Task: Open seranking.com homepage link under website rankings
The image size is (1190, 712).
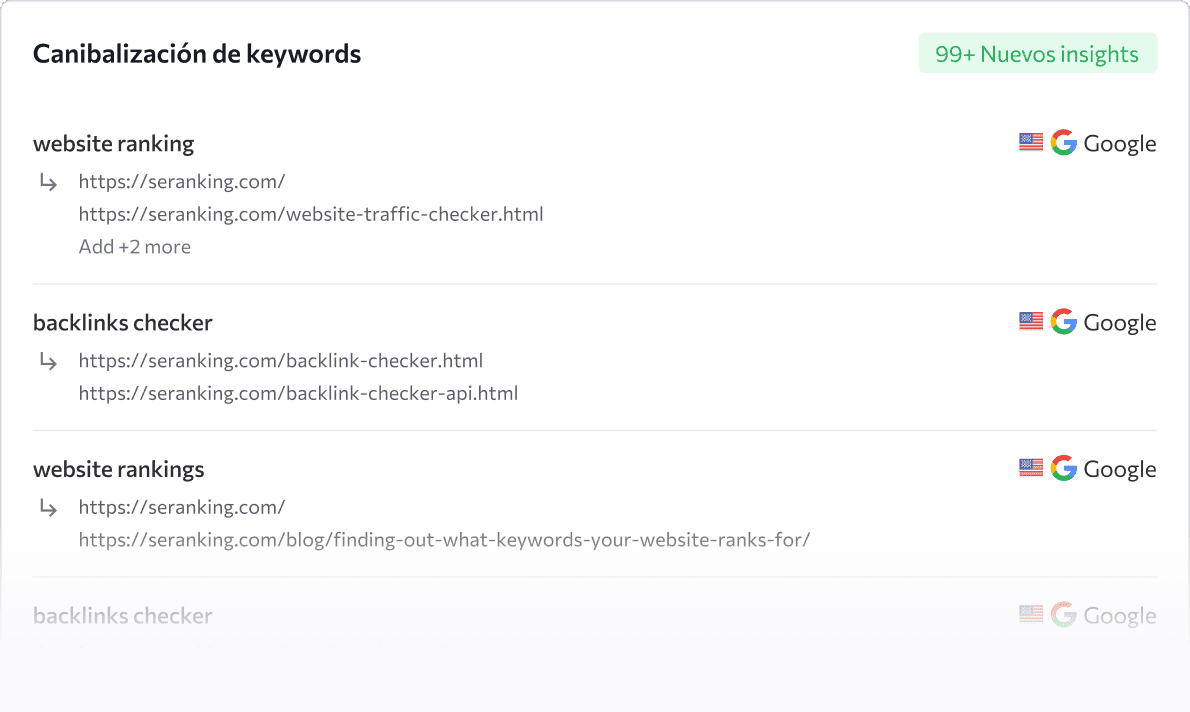Action: click(182, 507)
